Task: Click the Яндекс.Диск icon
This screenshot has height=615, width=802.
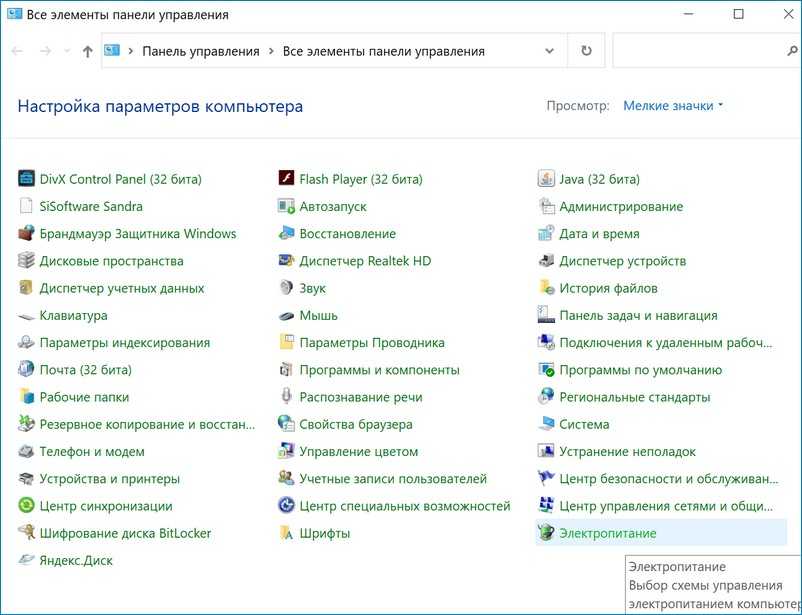Action: (26, 560)
